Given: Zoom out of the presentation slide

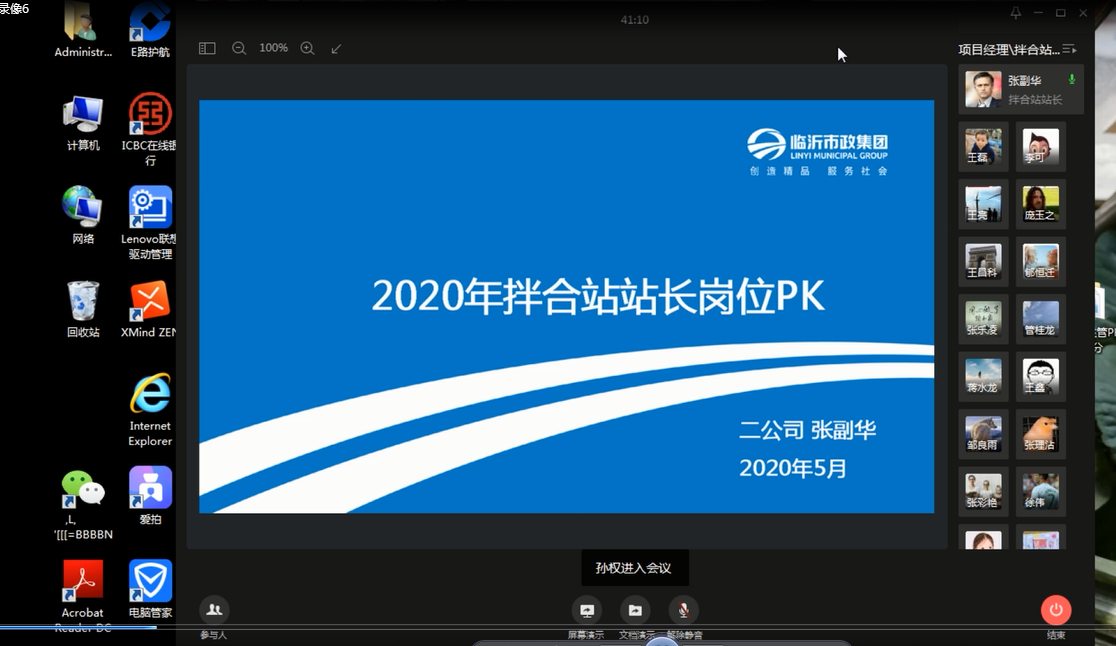Looking at the screenshot, I should pos(239,47).
